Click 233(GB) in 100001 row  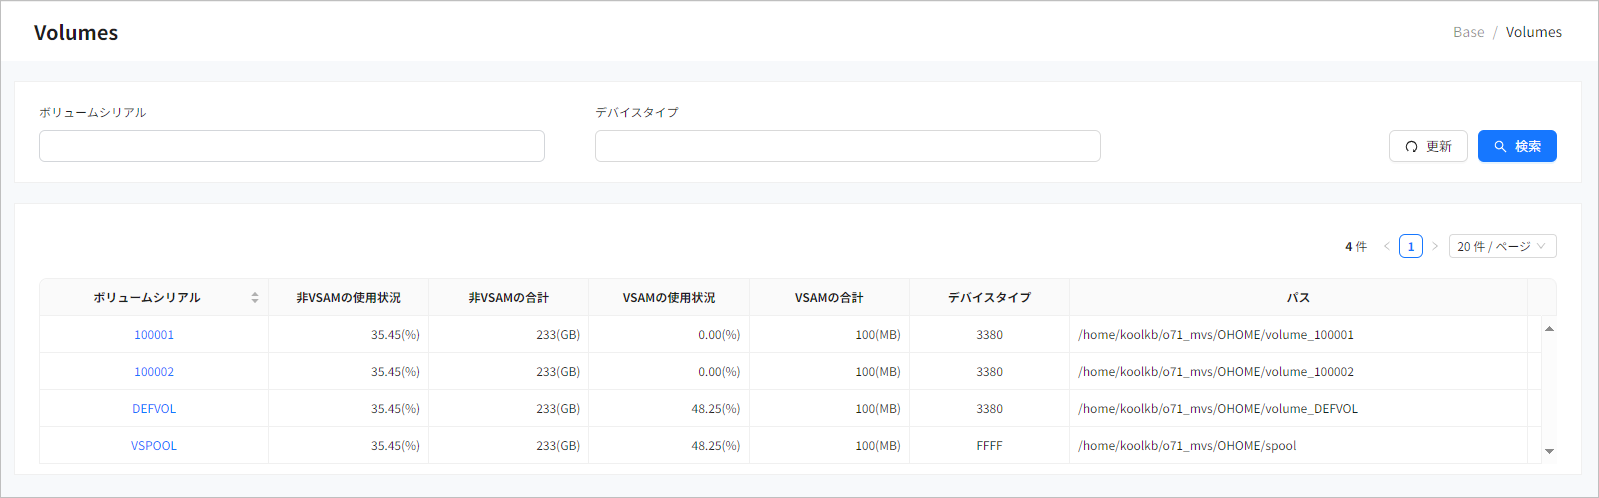click(x=558, y=335)
